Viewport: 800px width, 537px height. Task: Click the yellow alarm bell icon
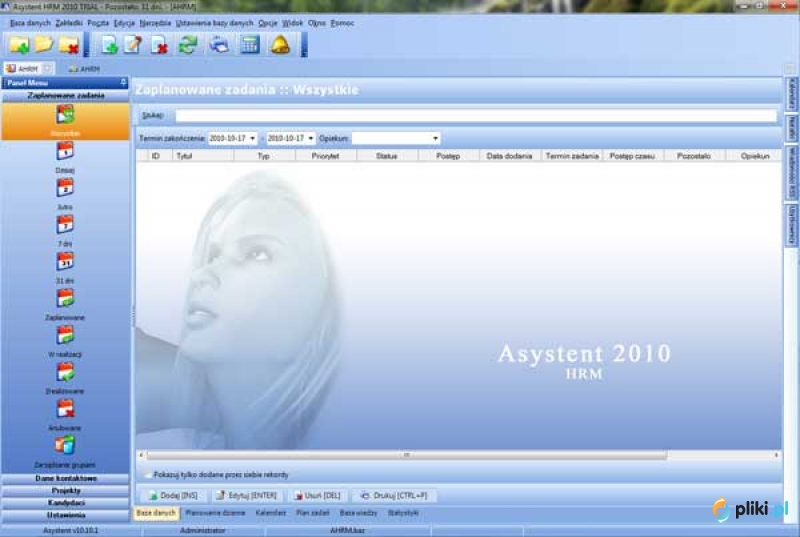tap(280, 45)
